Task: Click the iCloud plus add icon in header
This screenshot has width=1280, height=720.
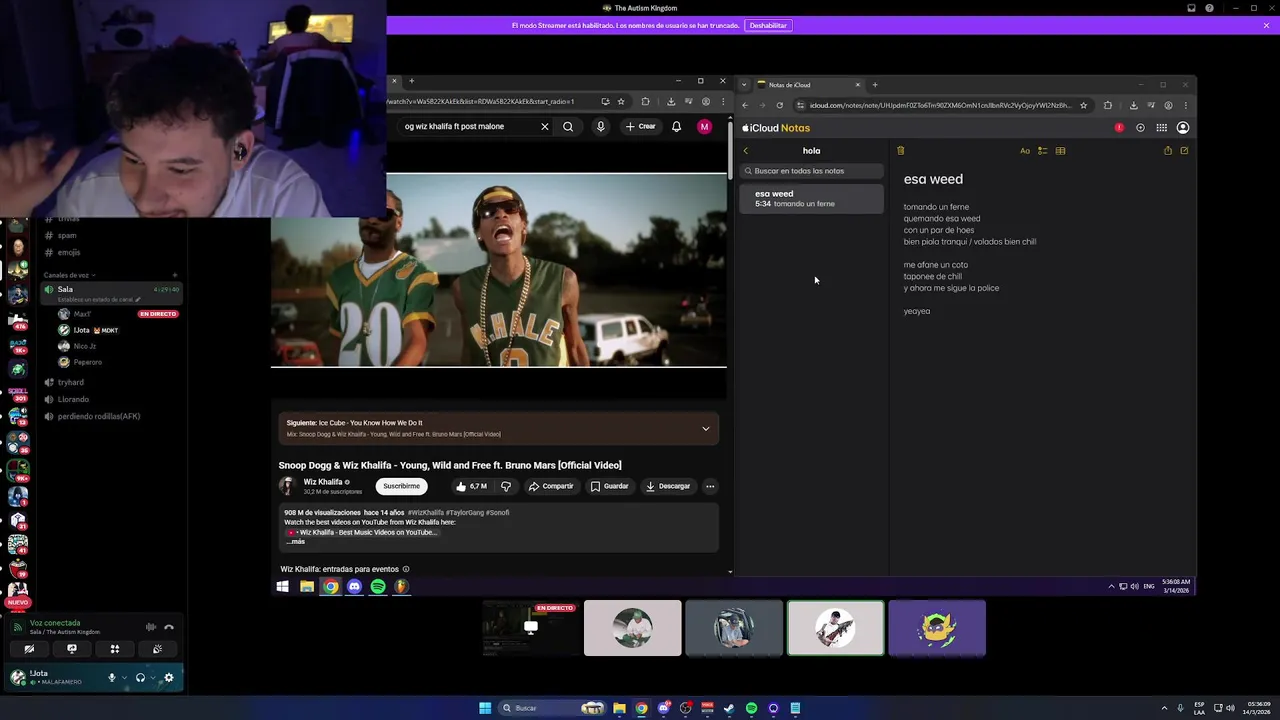Action: (x=1140, y=128)
